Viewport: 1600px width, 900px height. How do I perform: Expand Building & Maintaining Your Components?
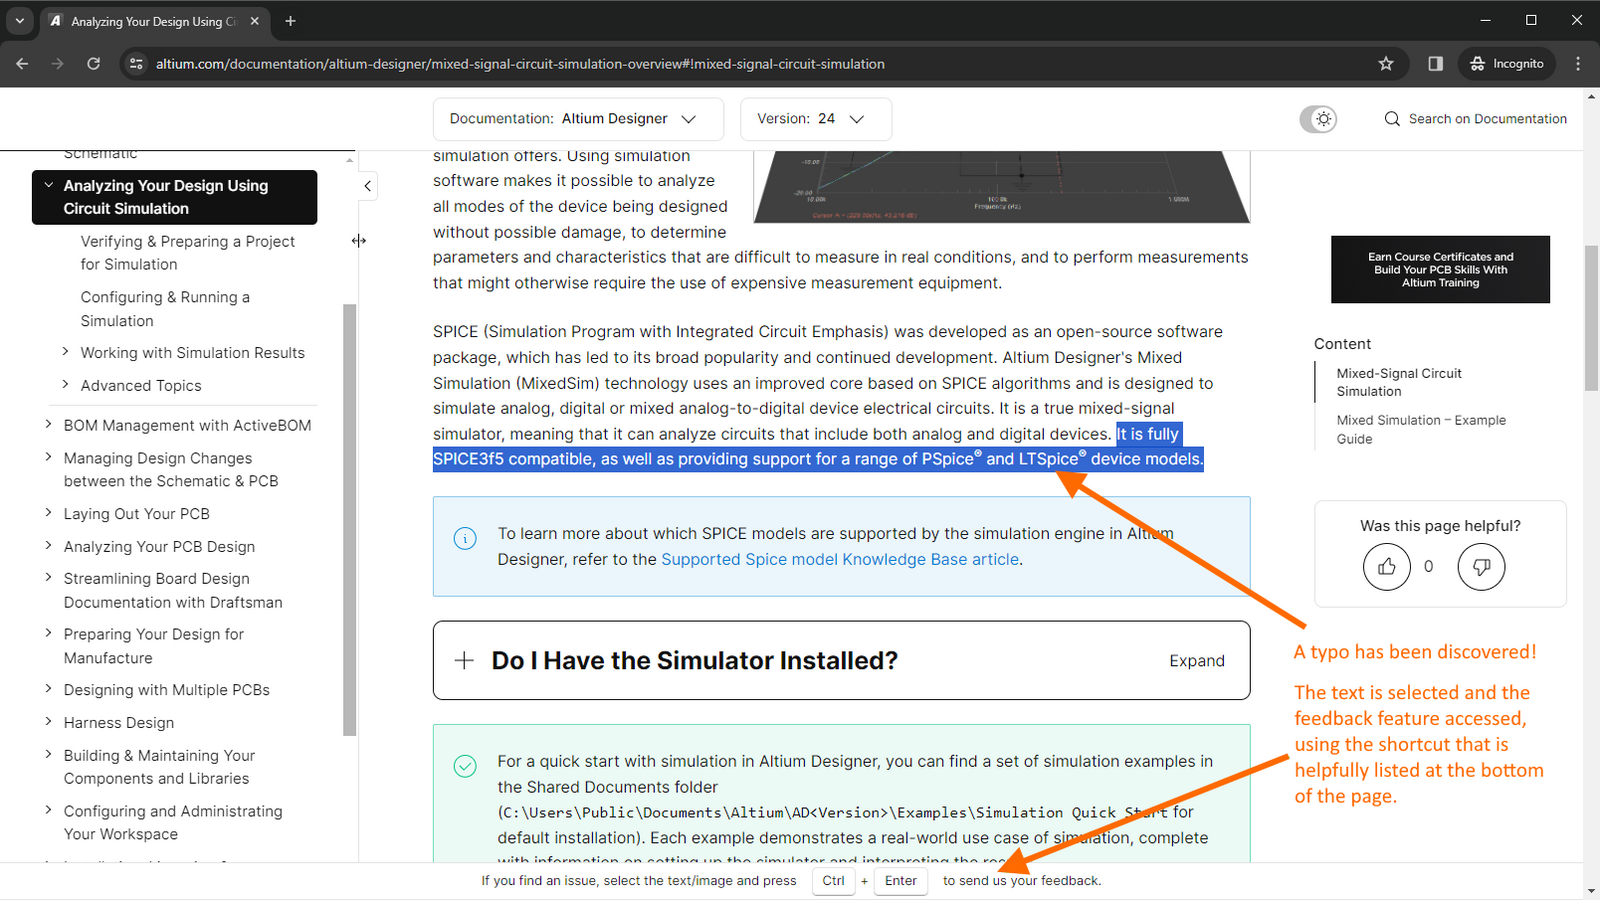(x=48, y=755)
